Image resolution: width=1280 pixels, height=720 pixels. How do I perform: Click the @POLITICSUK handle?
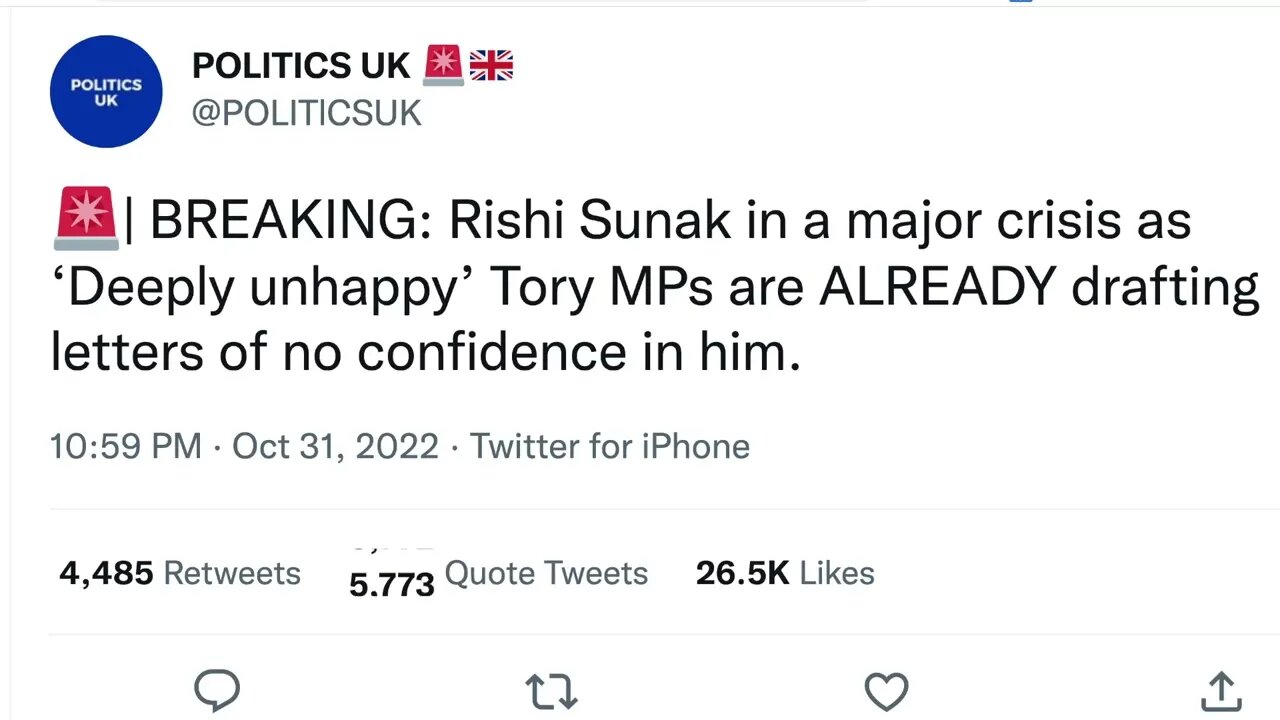306,114
